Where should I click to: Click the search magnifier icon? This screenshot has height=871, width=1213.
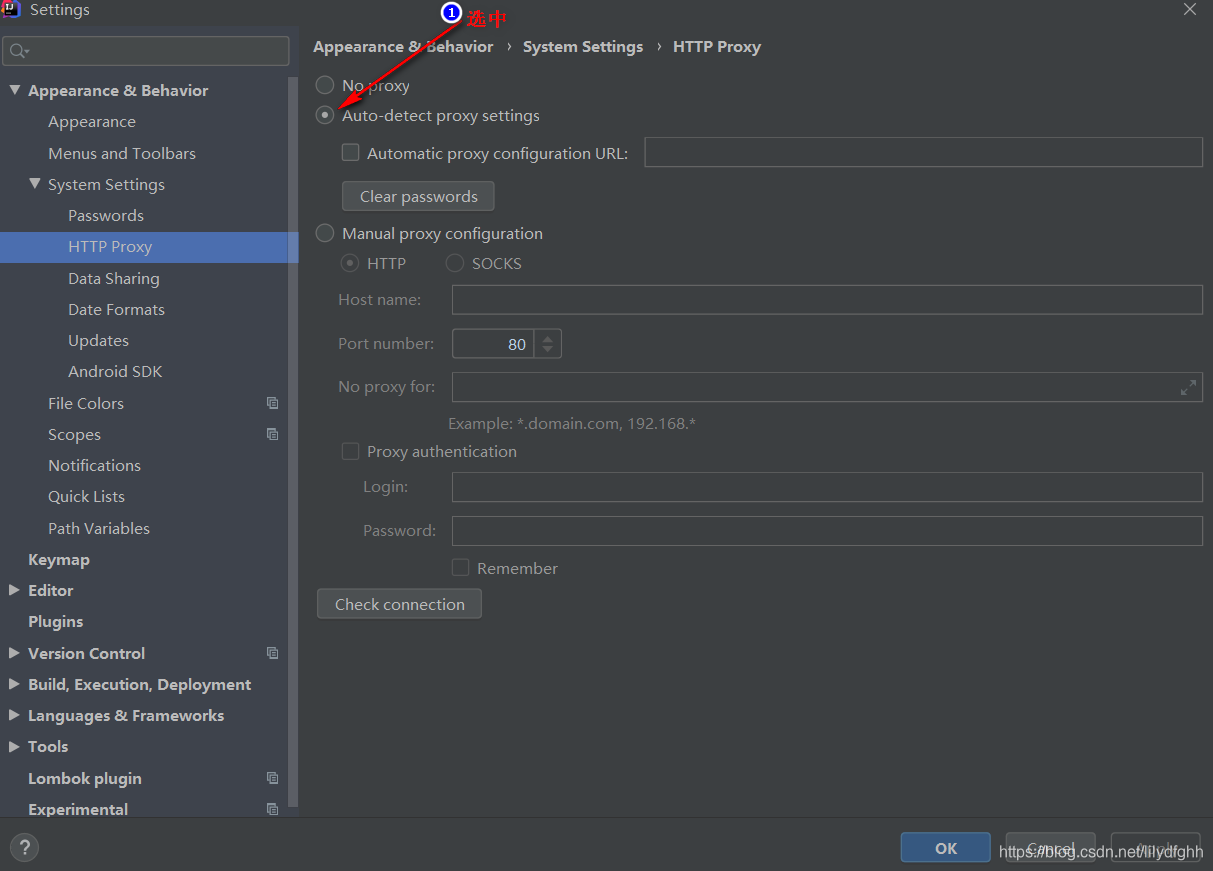[x=19, y=51]
